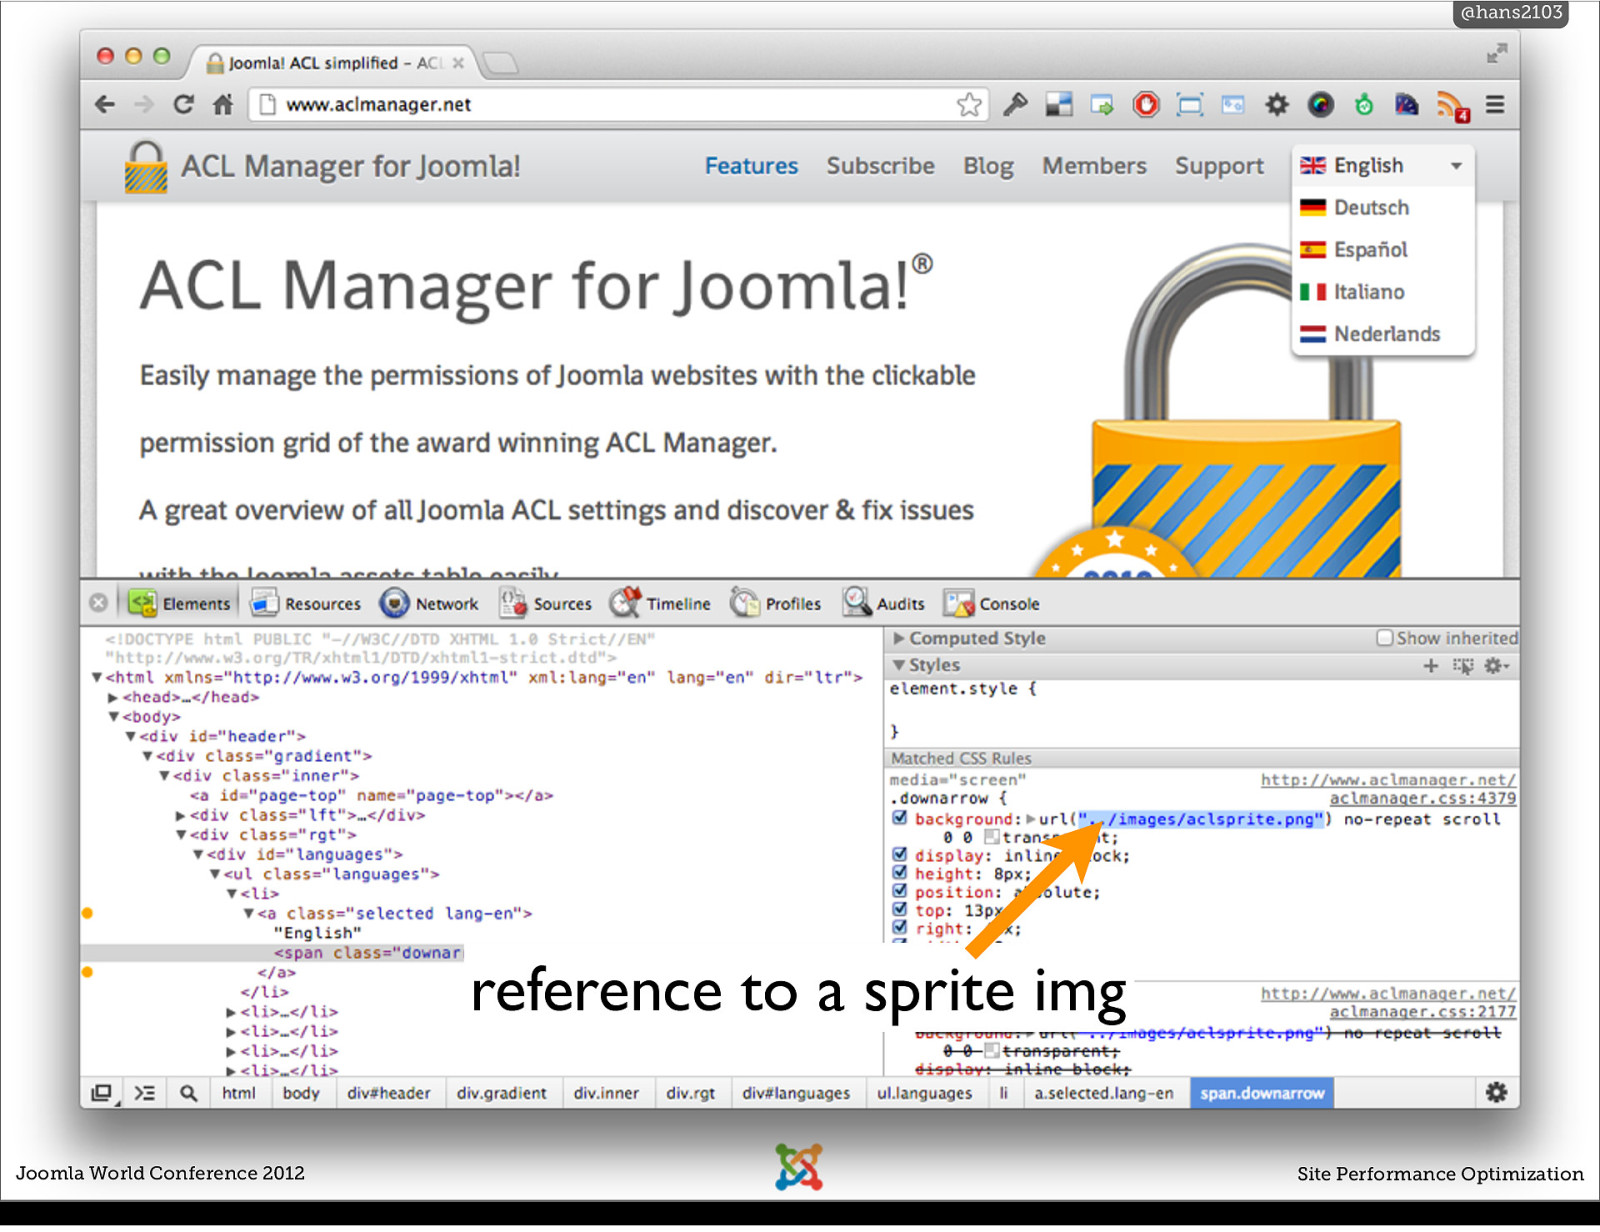Open the Members page
The width and height of the screenshot is (1600, 1232).
point(1094,166)
